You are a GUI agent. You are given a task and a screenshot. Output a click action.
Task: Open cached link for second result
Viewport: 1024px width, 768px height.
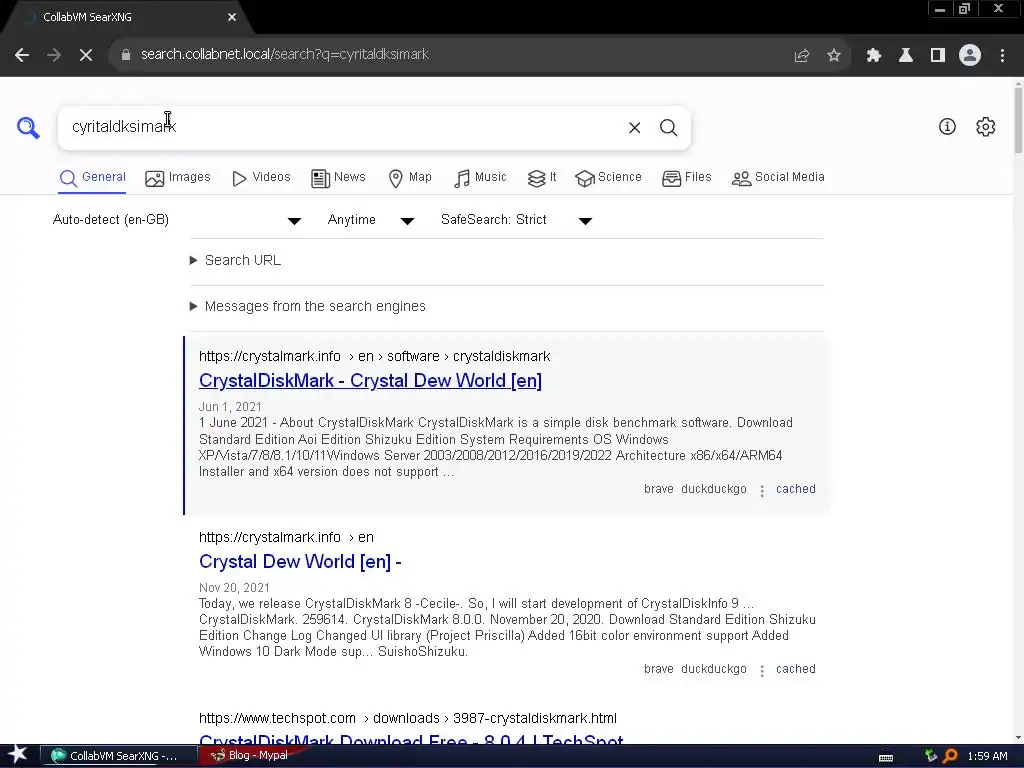pos(795,669)
